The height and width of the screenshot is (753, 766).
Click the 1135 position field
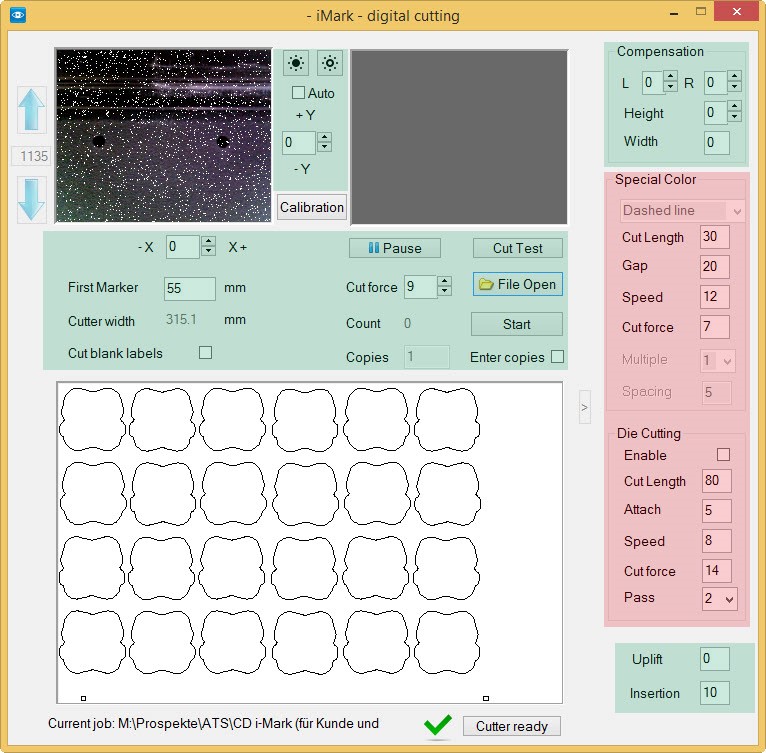coord(32,156)
